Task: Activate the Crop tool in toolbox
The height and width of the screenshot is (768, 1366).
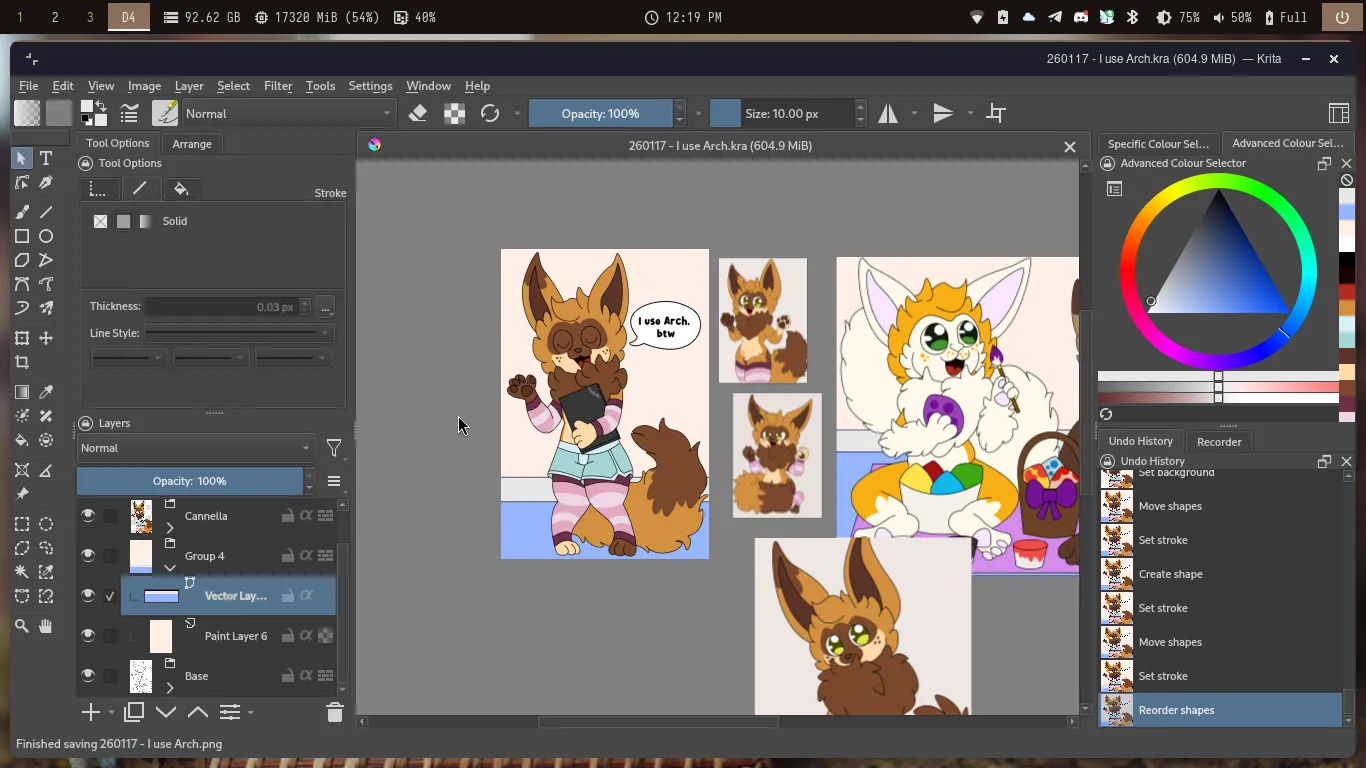Action: coord(22,363)
